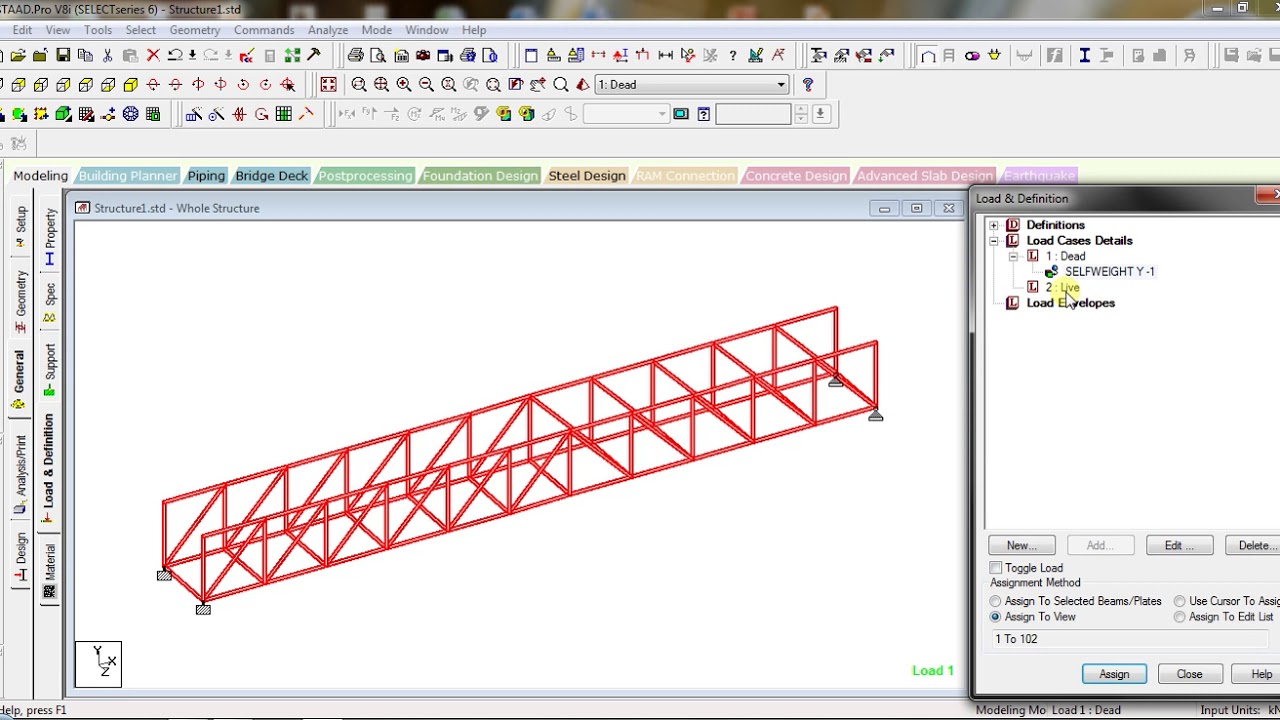The height and width of the screenshot is (720, 1280).
Task: Click the Generate Surface Meshing icon
Action: coord(86,114)
